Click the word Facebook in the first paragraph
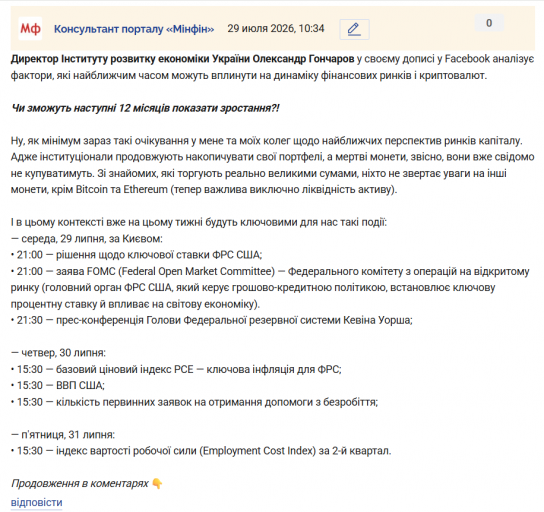The width and height of the screenshot is (544, 512). coord(467,59)
